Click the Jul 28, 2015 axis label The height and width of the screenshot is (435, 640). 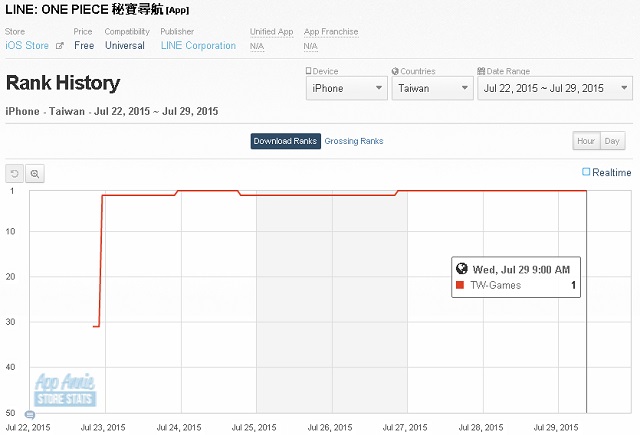tap(481, 428)
